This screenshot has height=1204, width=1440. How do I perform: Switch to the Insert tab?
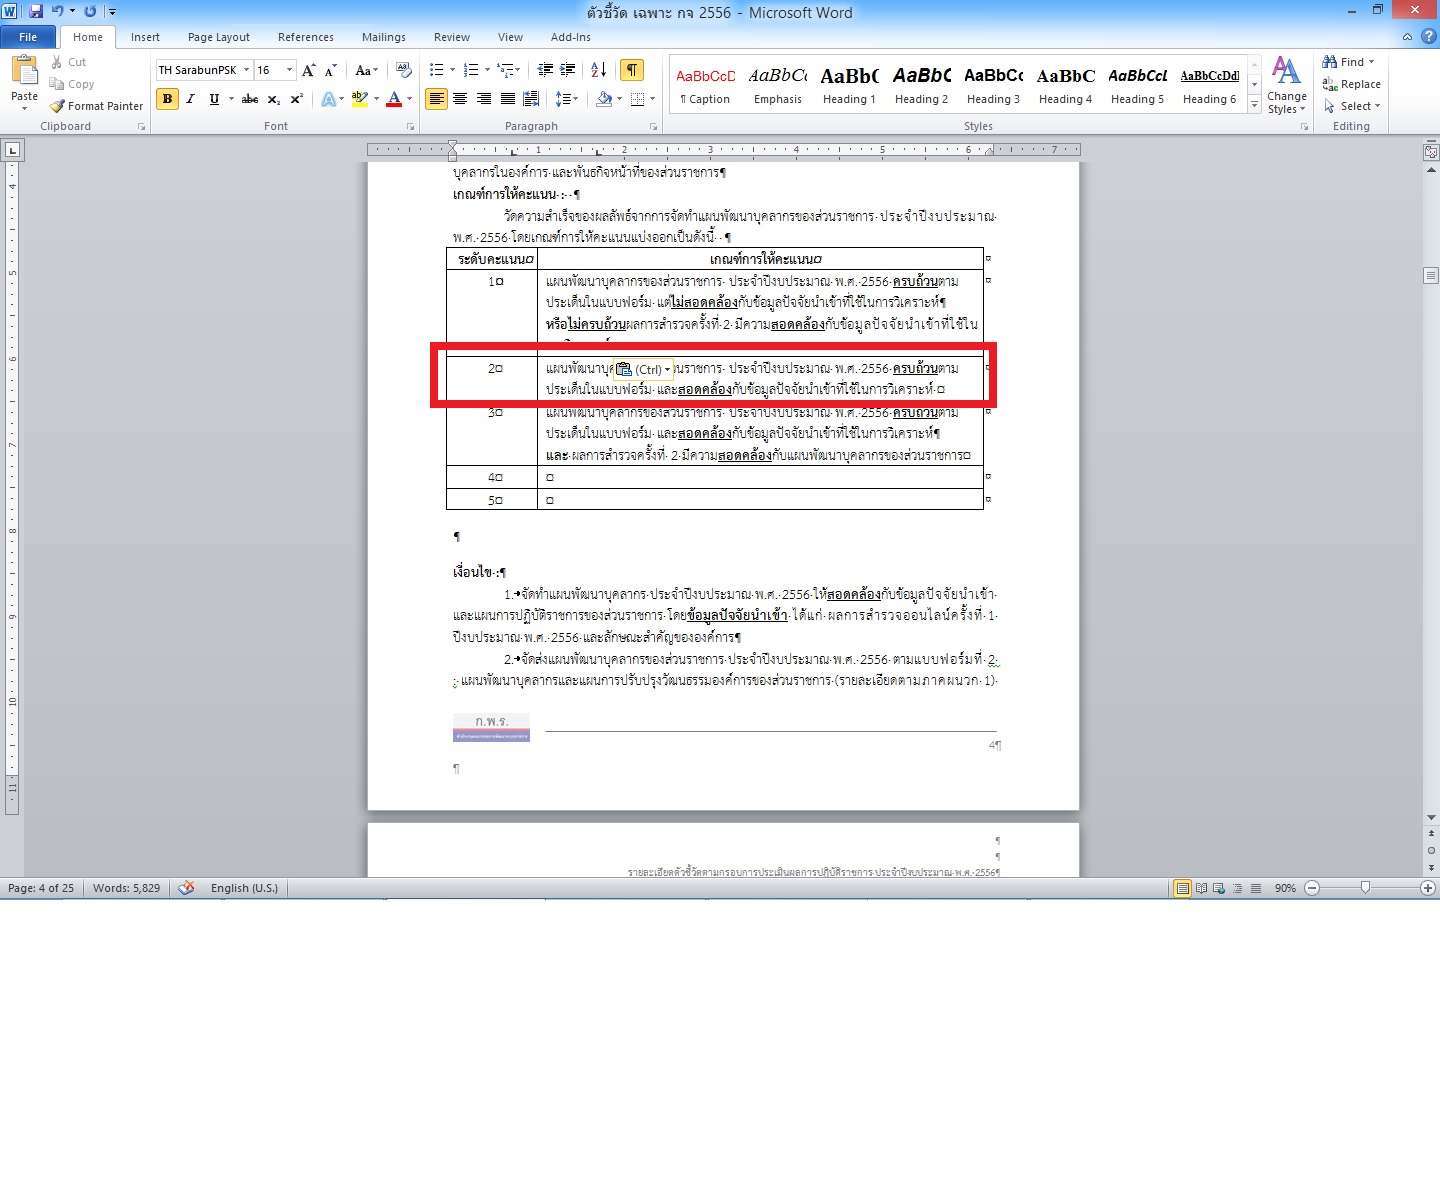pos(145,37)
